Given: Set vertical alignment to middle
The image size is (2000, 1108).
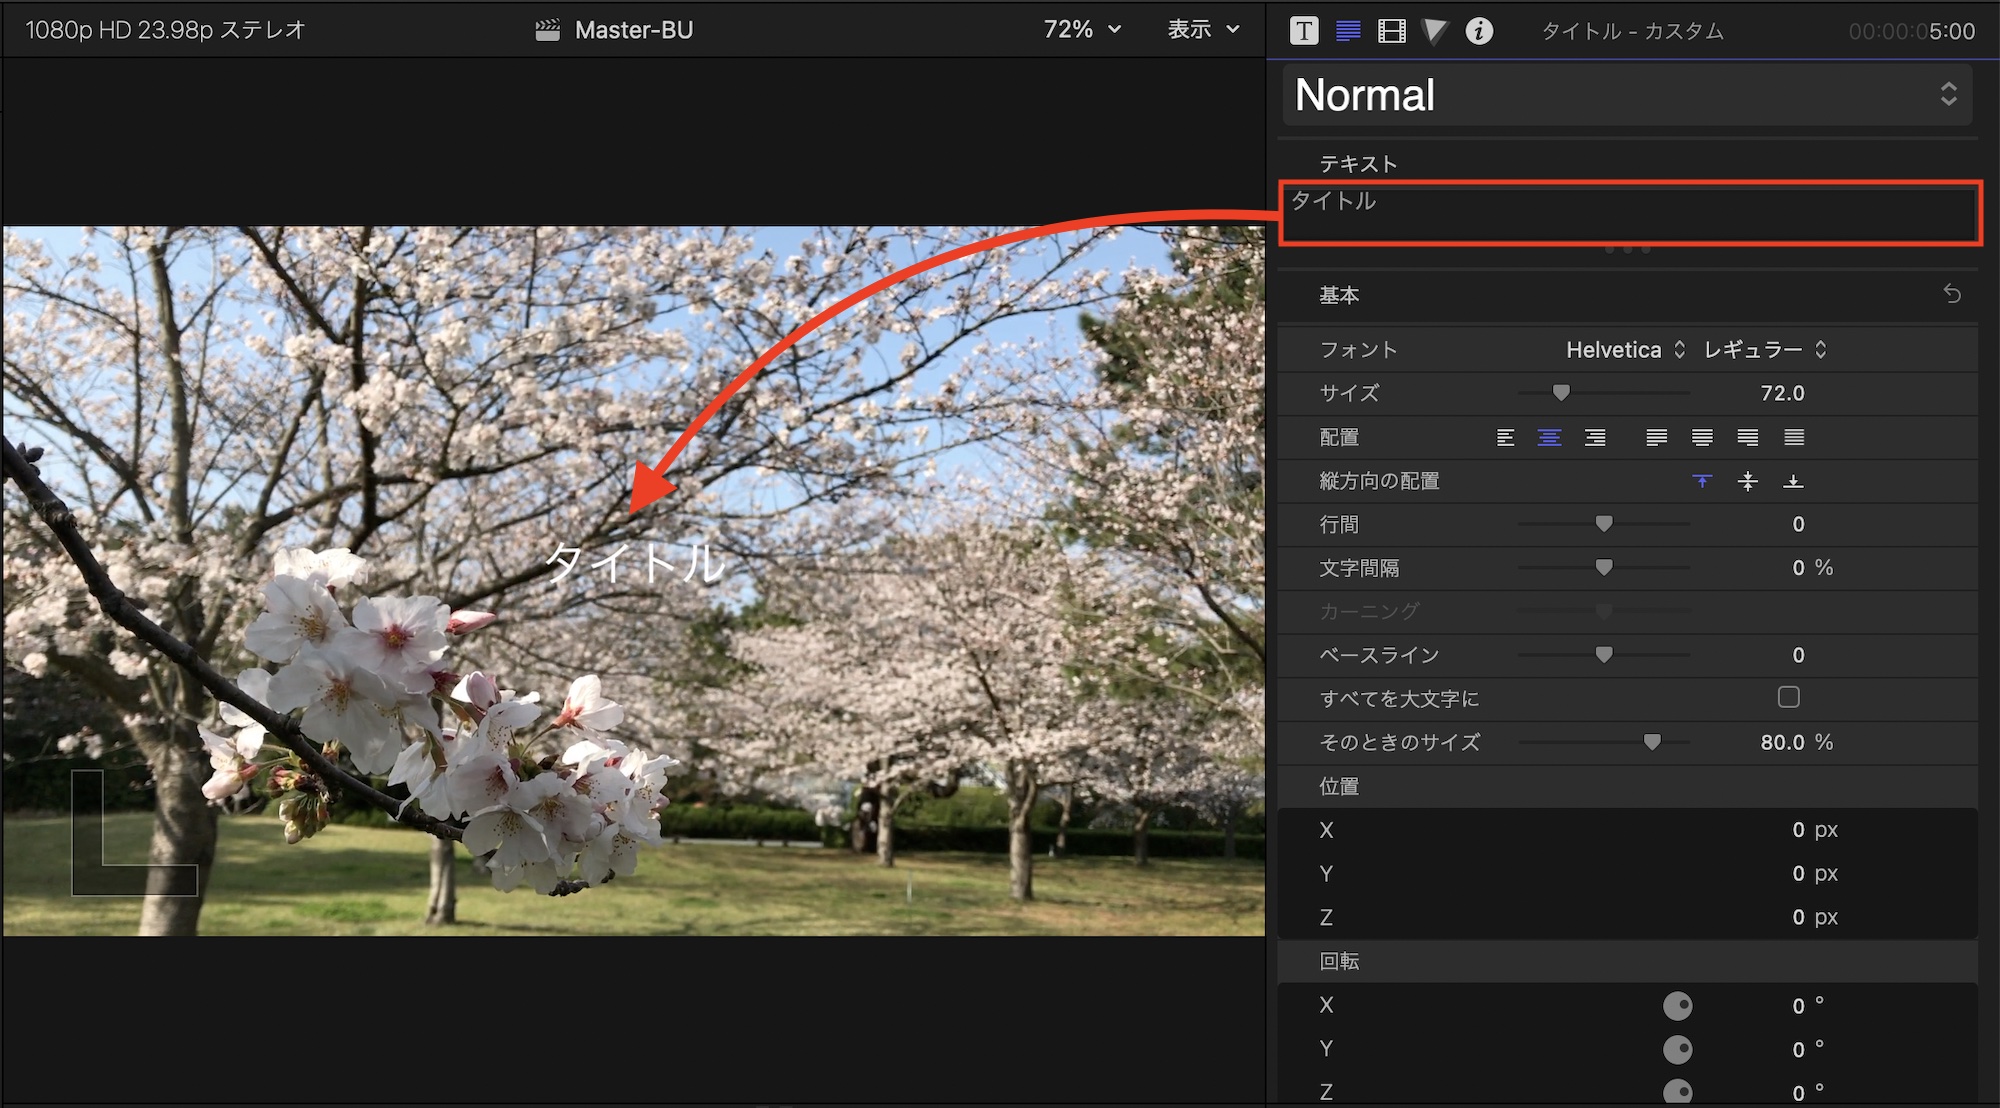Looking at the screenshot, I should [1747, 481].
